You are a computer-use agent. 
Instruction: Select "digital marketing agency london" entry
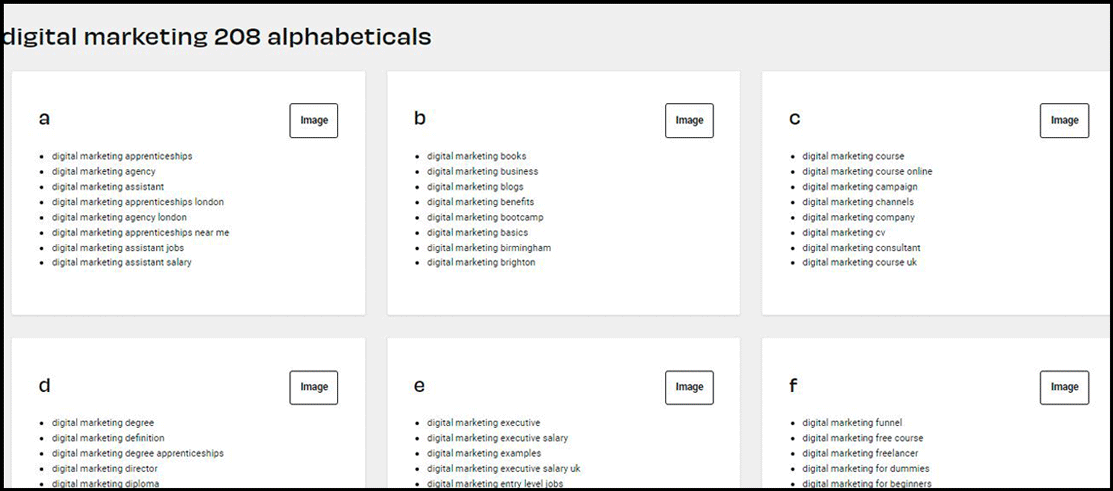click(x=119, y=217)
